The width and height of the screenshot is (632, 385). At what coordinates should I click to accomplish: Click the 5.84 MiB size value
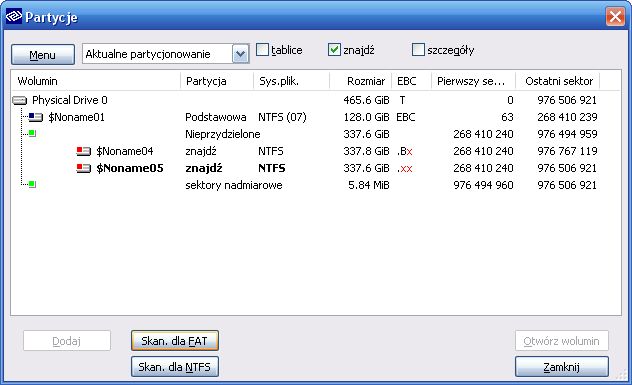368,185
